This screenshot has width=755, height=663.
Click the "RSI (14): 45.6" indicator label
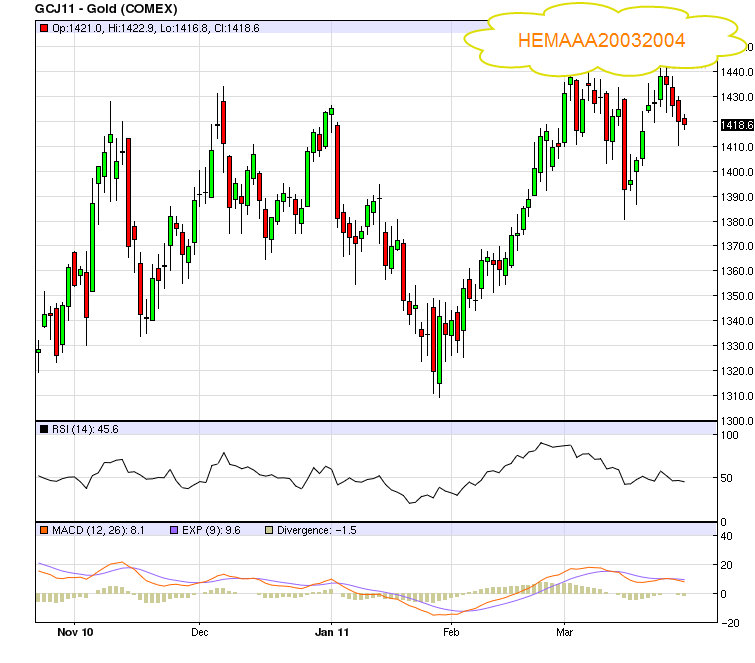coord(85,429)
